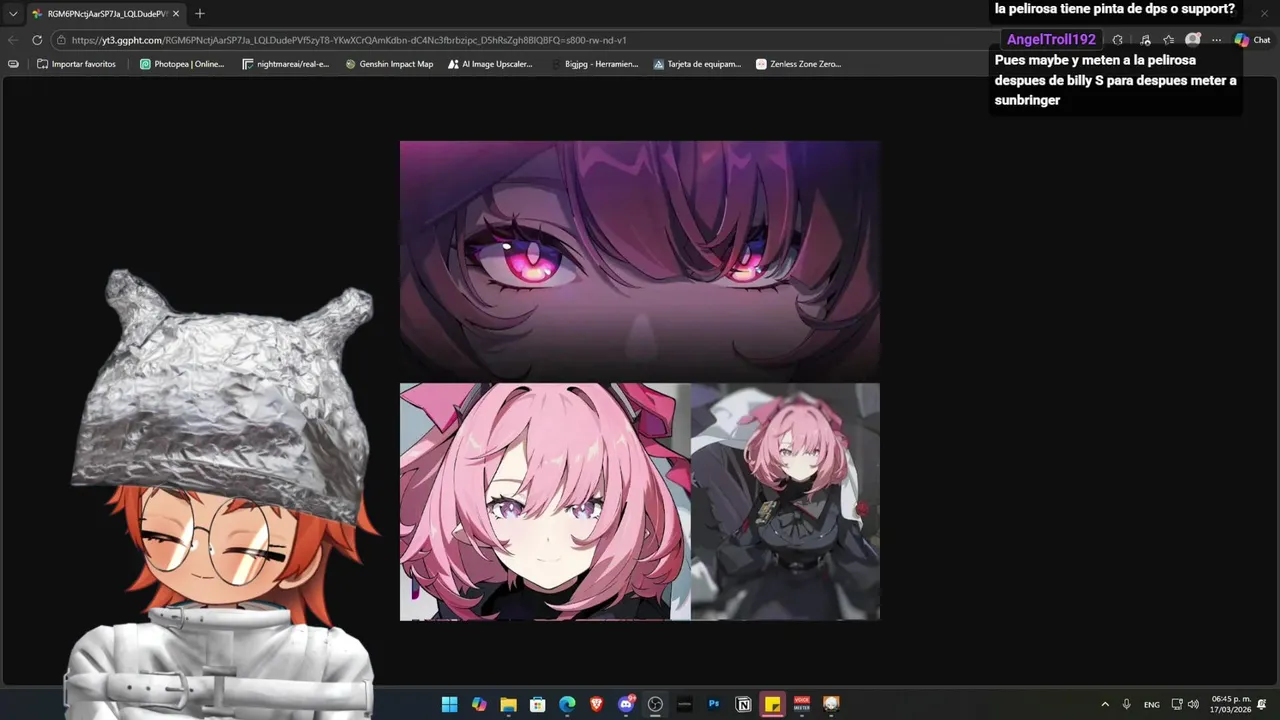Switch to Microsoft Edge in the taskbar
Screen dimensions: 1280x720
coord(567,704)
